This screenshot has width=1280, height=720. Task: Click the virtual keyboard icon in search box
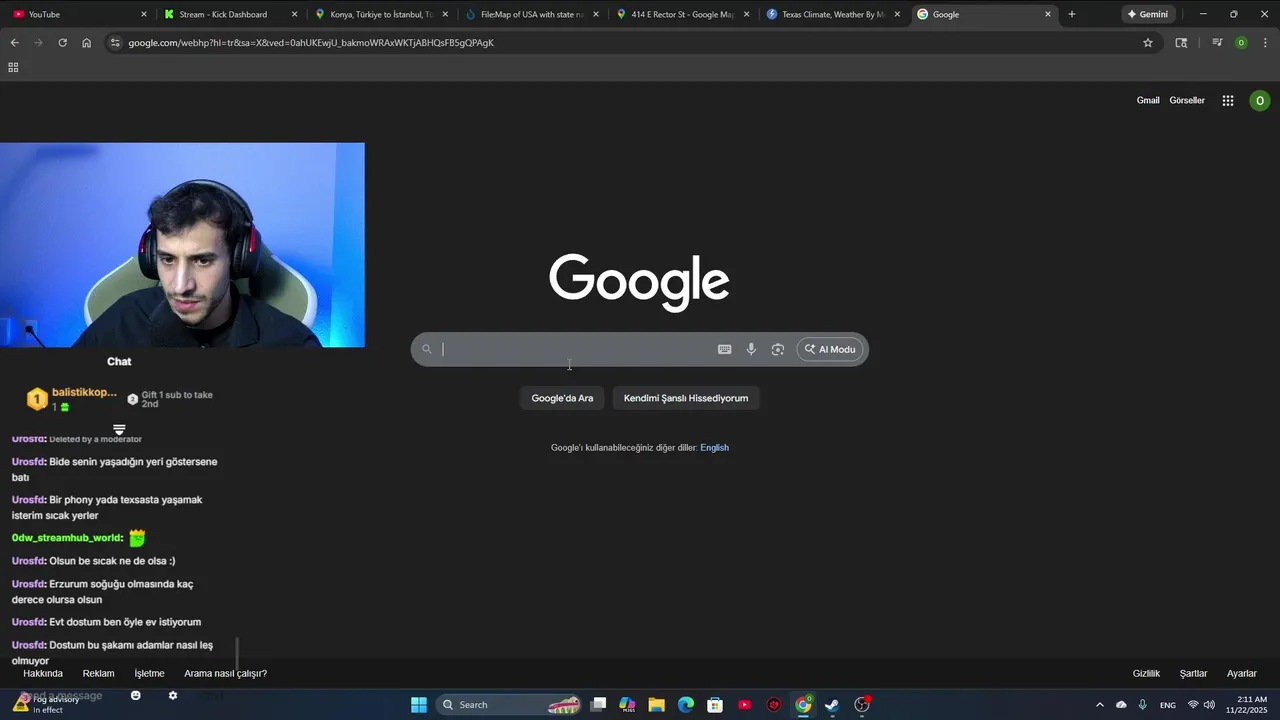click(x=724, y=349)
